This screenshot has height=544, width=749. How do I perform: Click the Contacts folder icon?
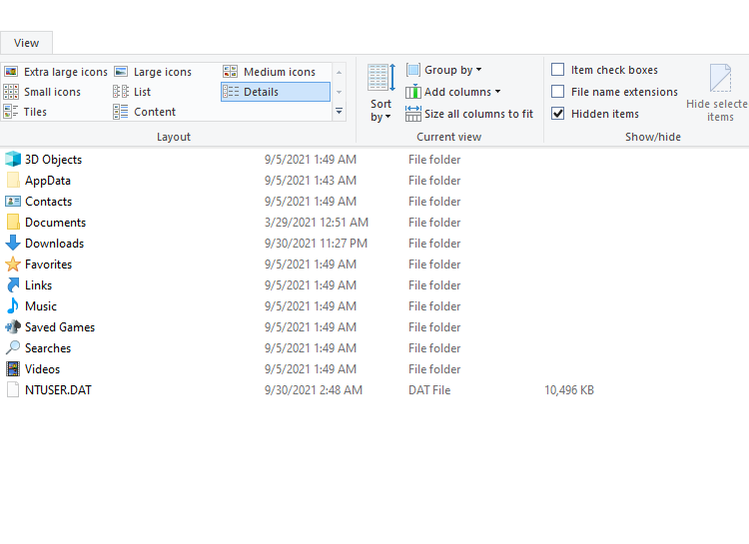tap(13, 201)
